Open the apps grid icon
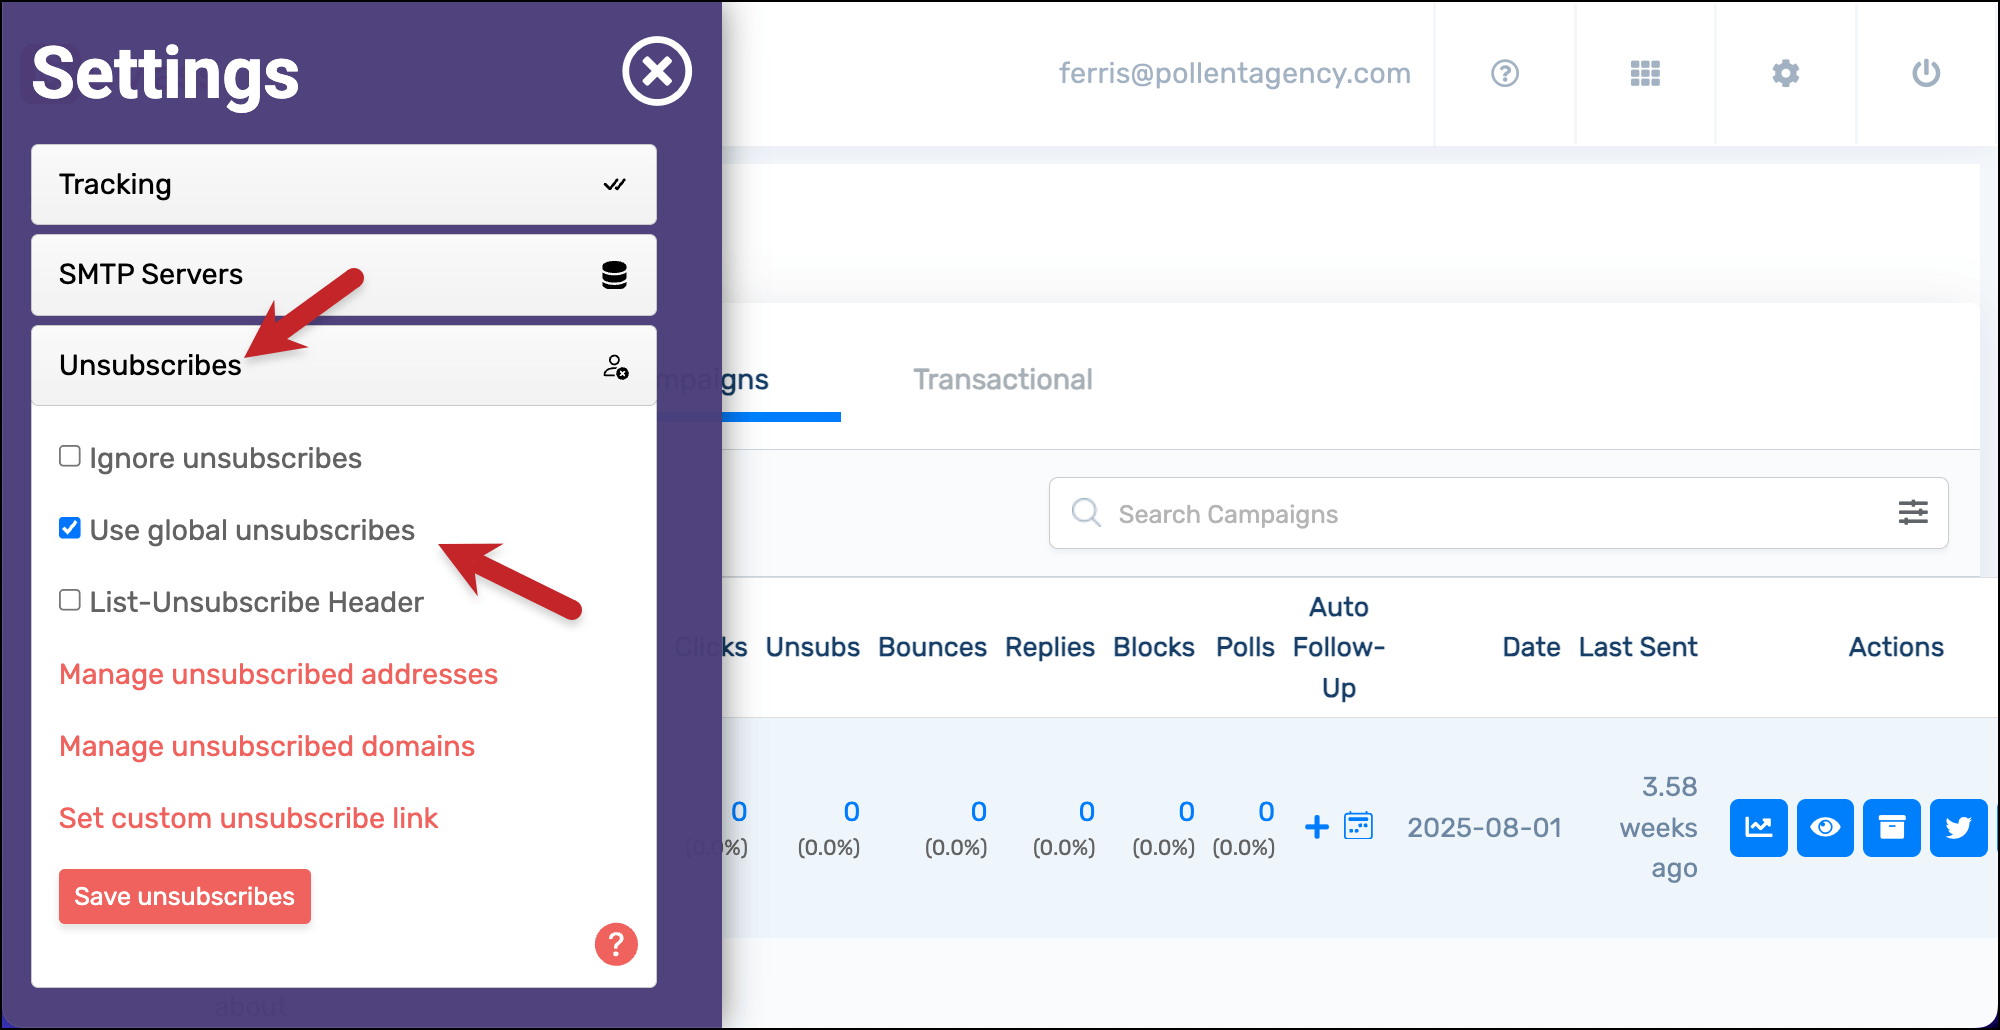2000x1030 pixels. pyautogui.click(x=1645, y=73)
